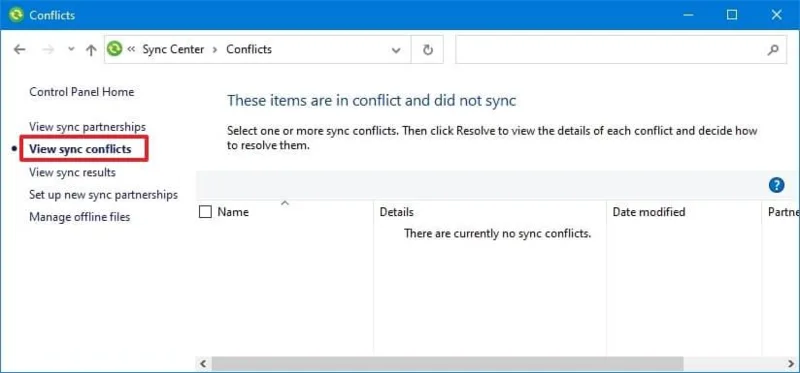800x373 pixels.
Task: Sort by the Name column header
Action: 233,212
